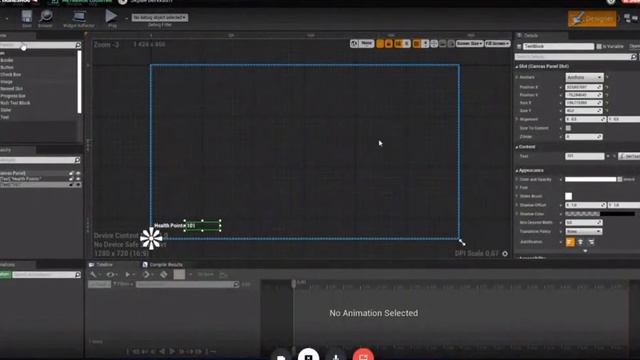Screen dimensions: 640x360
Task: Select Progress Bar widget in palette
Action: [13, 96]
